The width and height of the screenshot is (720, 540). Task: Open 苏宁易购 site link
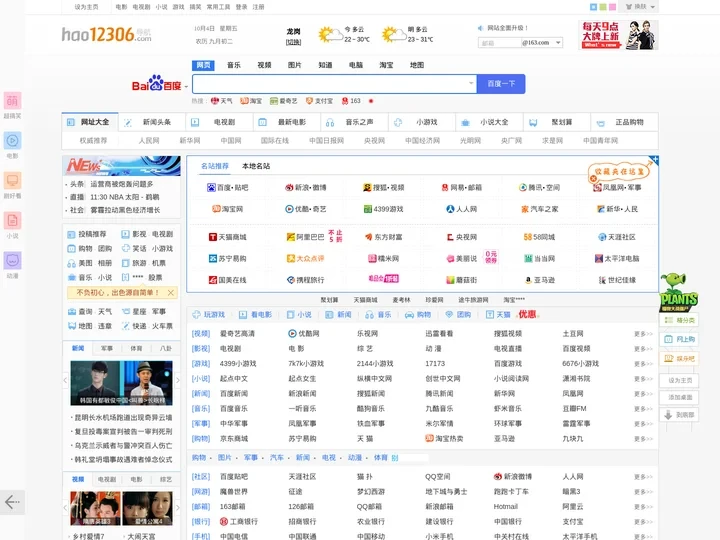(x=228, y=259)
